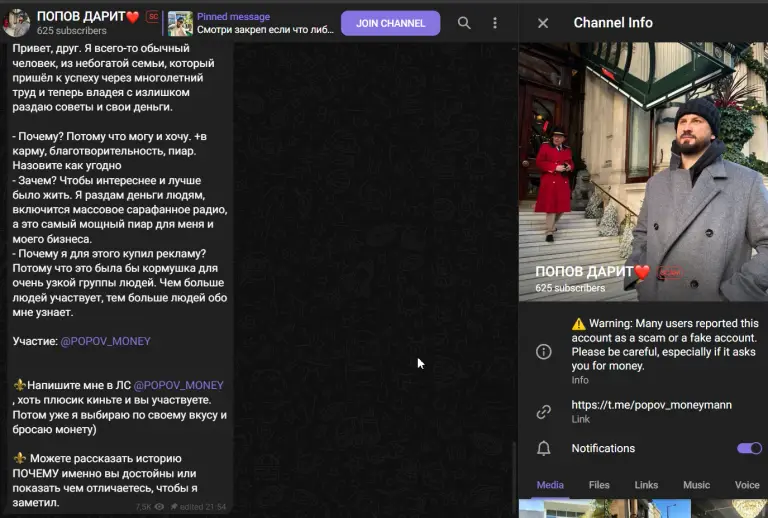Viewport: 768px width, 518px height.
Task: Click the SC scam badge in chat header
Action: (153, 17)
